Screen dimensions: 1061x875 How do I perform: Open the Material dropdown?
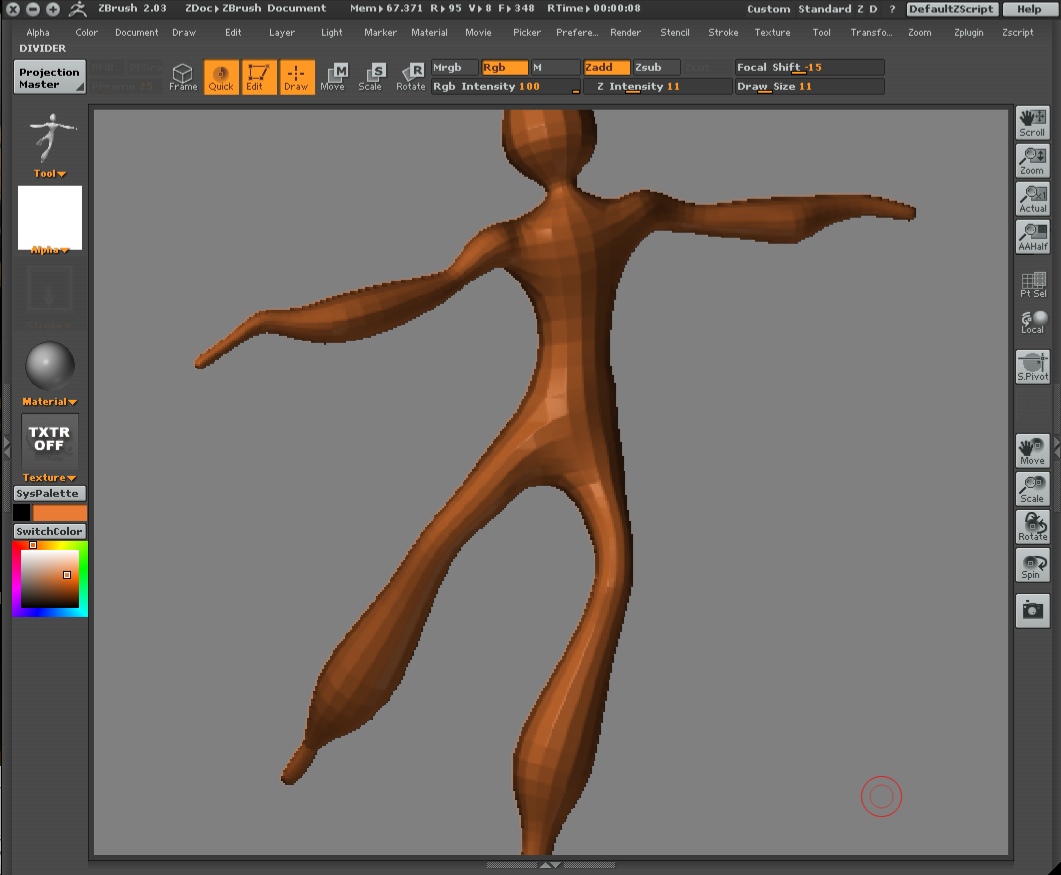(x=47, y=401)
